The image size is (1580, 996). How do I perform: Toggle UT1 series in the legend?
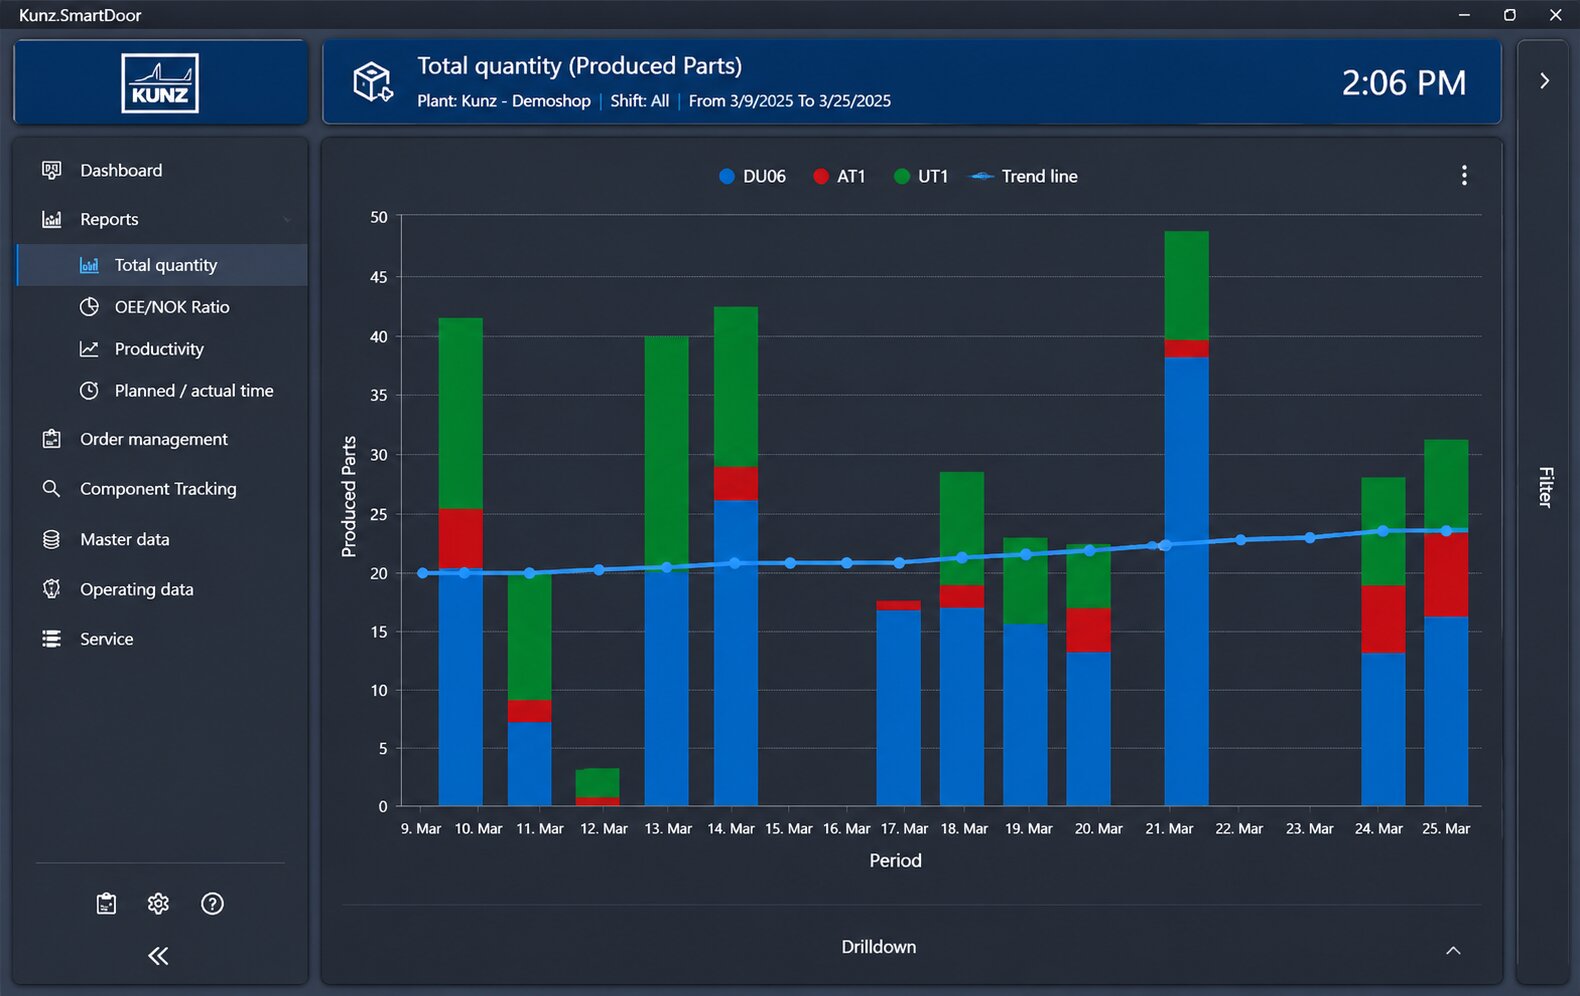[x=921, y=176]
